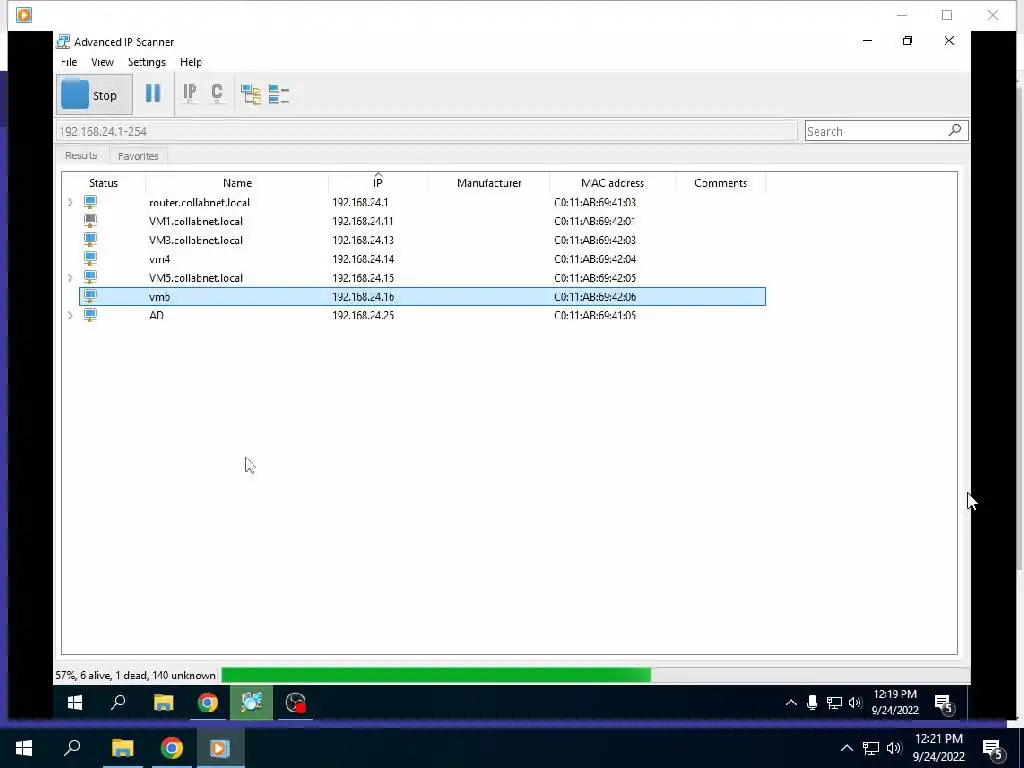The height and width of the screenshot is (768, 1024).
Task: Click the green scan progress bar
Action: [436, 675]
